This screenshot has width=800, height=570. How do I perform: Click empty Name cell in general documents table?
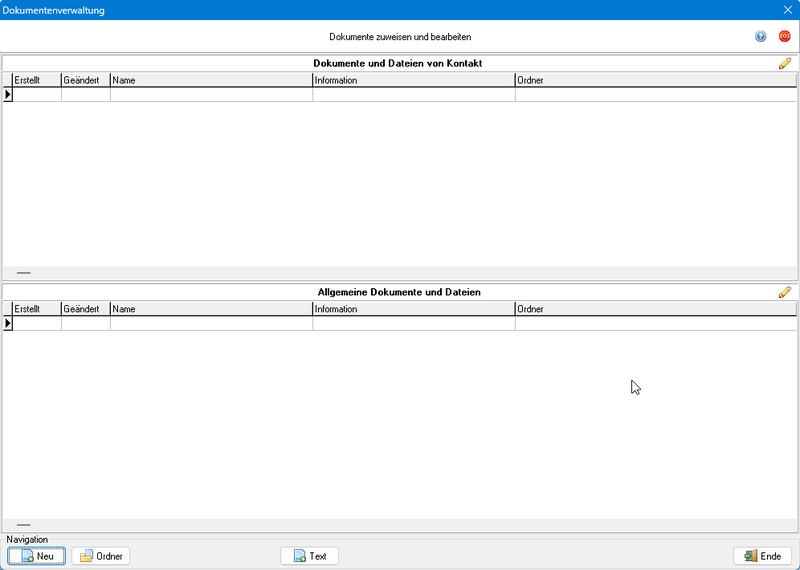[210, 324]
